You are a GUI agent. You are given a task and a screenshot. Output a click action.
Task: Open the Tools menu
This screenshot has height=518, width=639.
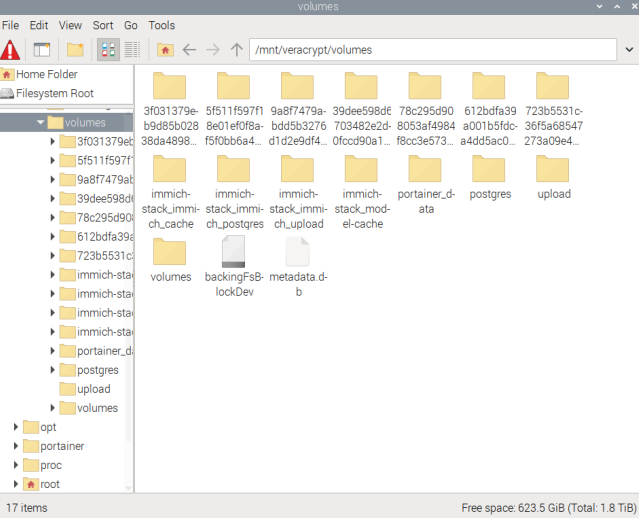click(x=161, y=25)
